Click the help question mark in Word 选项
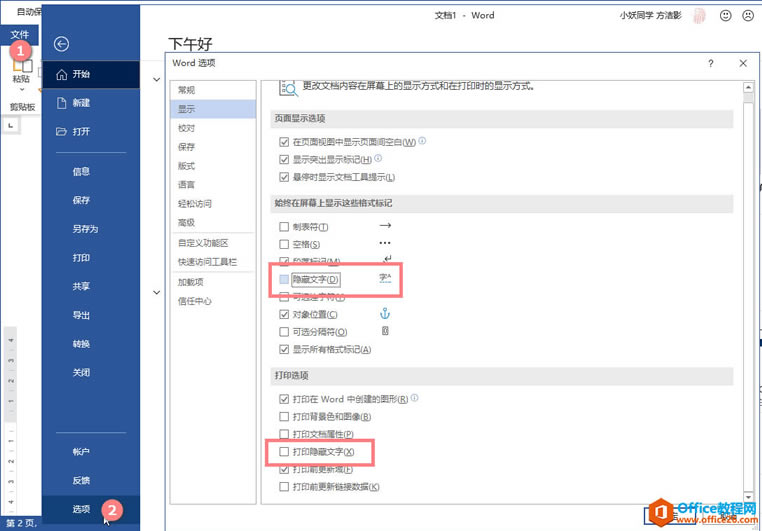762x531 pixels. (x=710, y=63)
